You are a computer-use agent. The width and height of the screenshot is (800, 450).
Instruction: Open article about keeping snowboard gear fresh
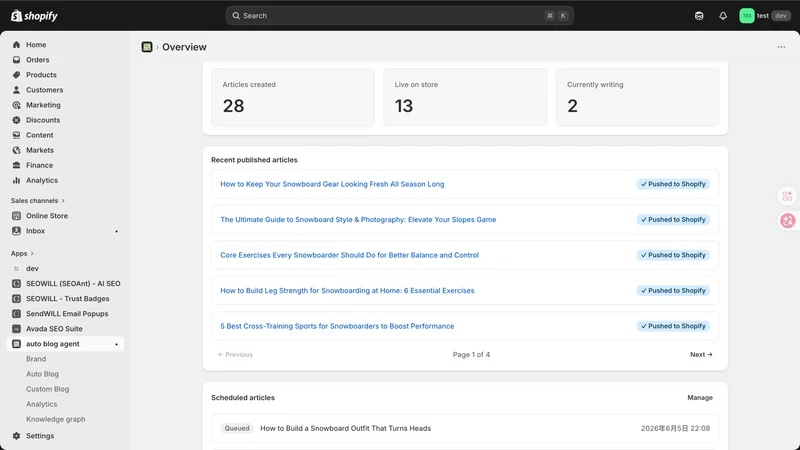332,184
